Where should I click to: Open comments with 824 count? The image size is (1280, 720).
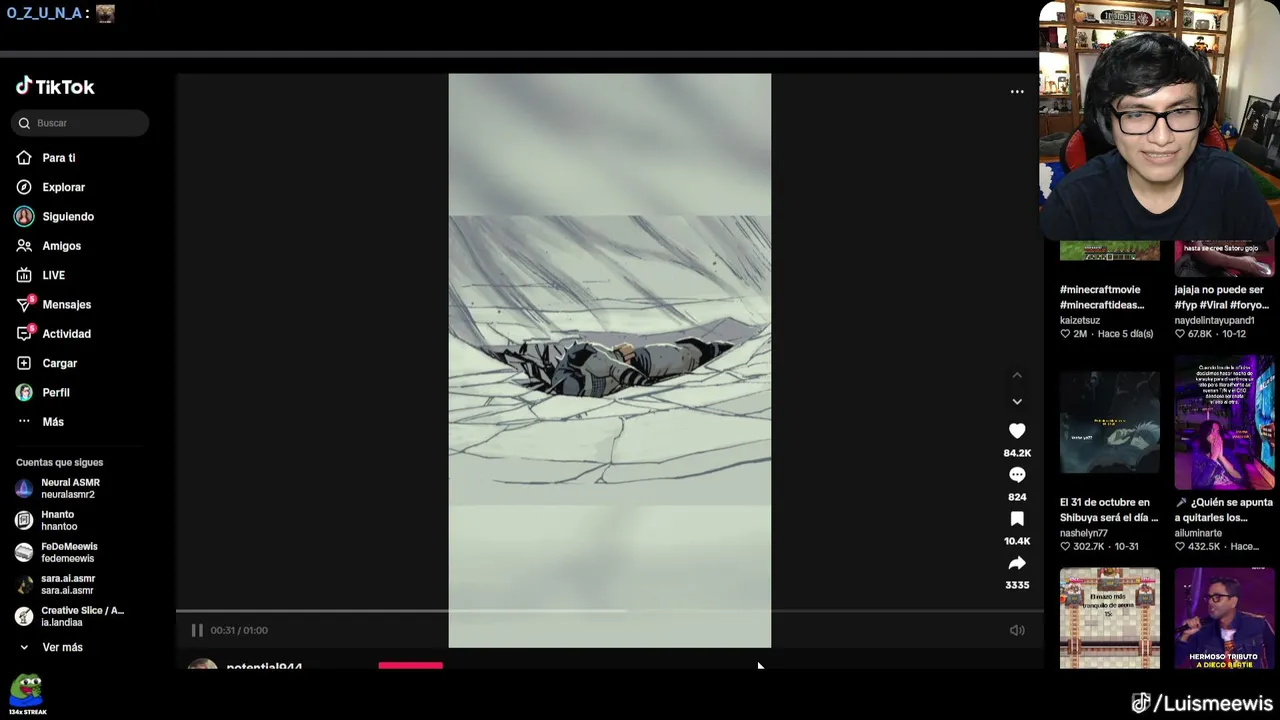[x=1017, y=475]
